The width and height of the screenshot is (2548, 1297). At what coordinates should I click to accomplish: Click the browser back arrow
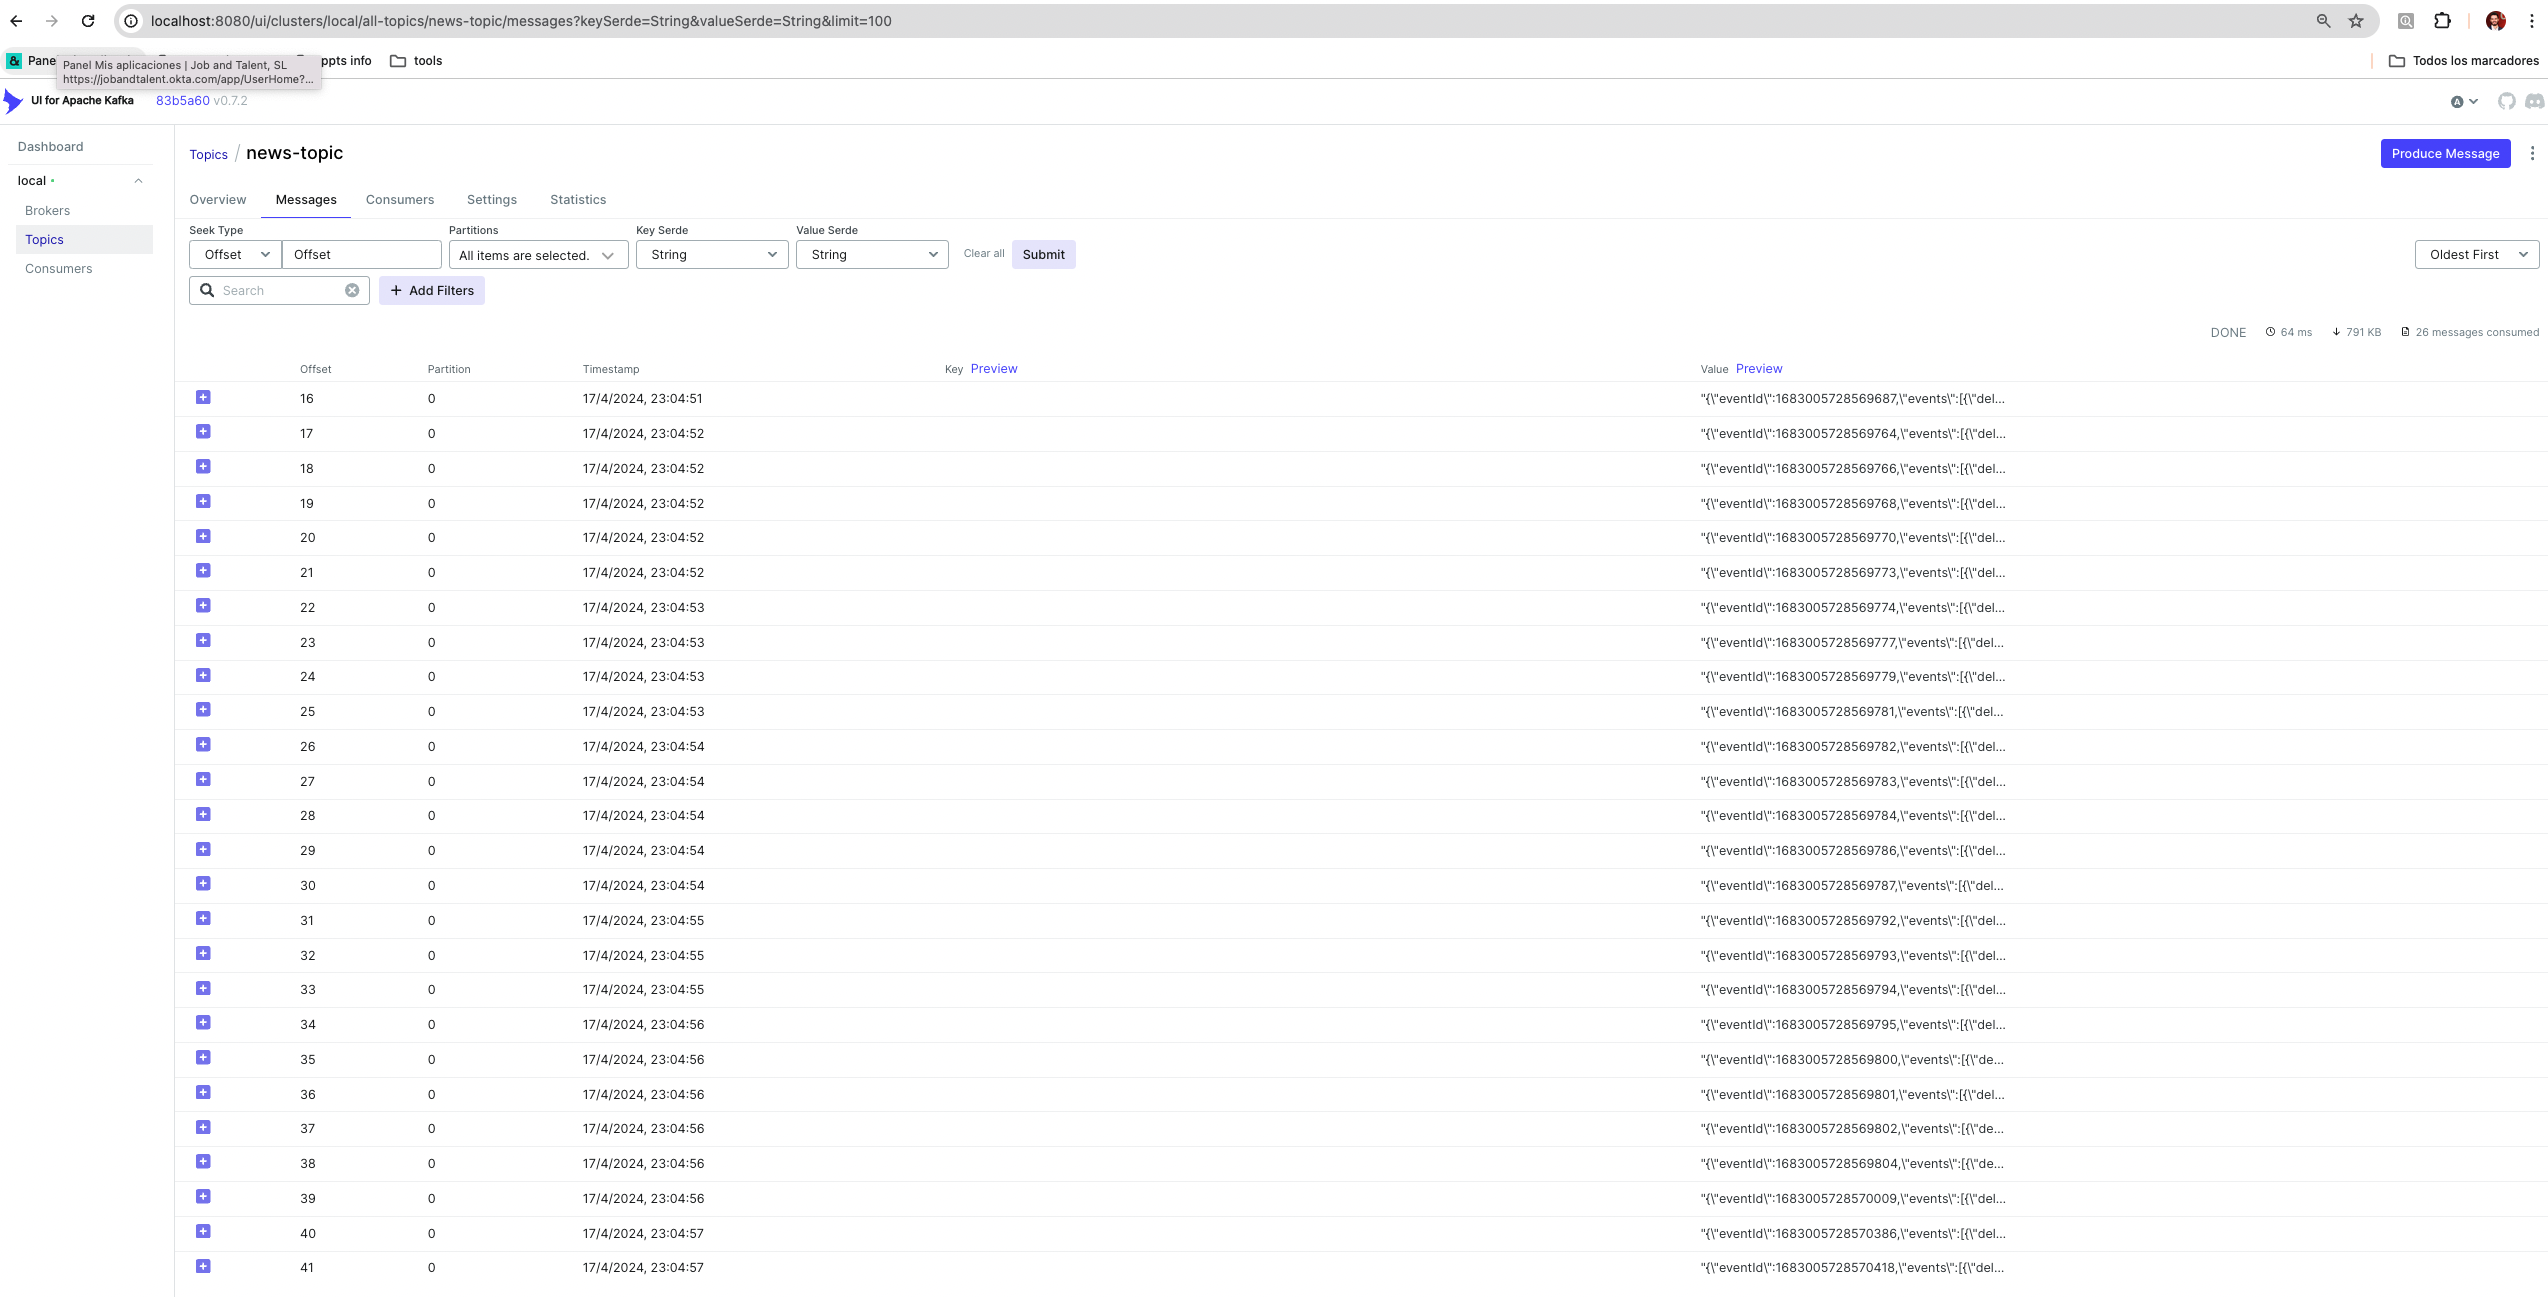pyautogui.click(x=16, y=21)
